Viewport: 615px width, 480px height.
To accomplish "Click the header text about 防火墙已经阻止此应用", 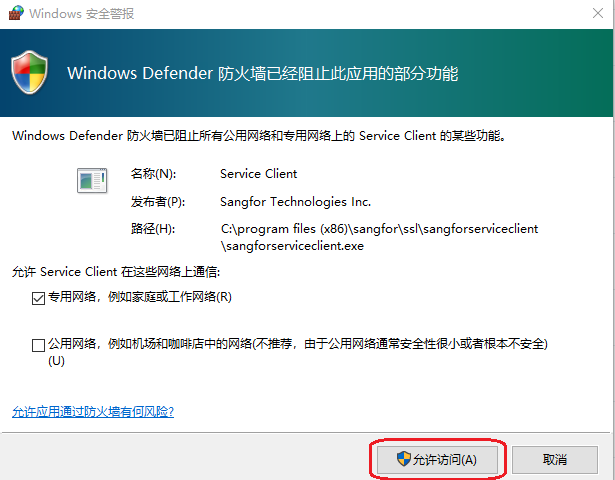I will click(263, 73).
